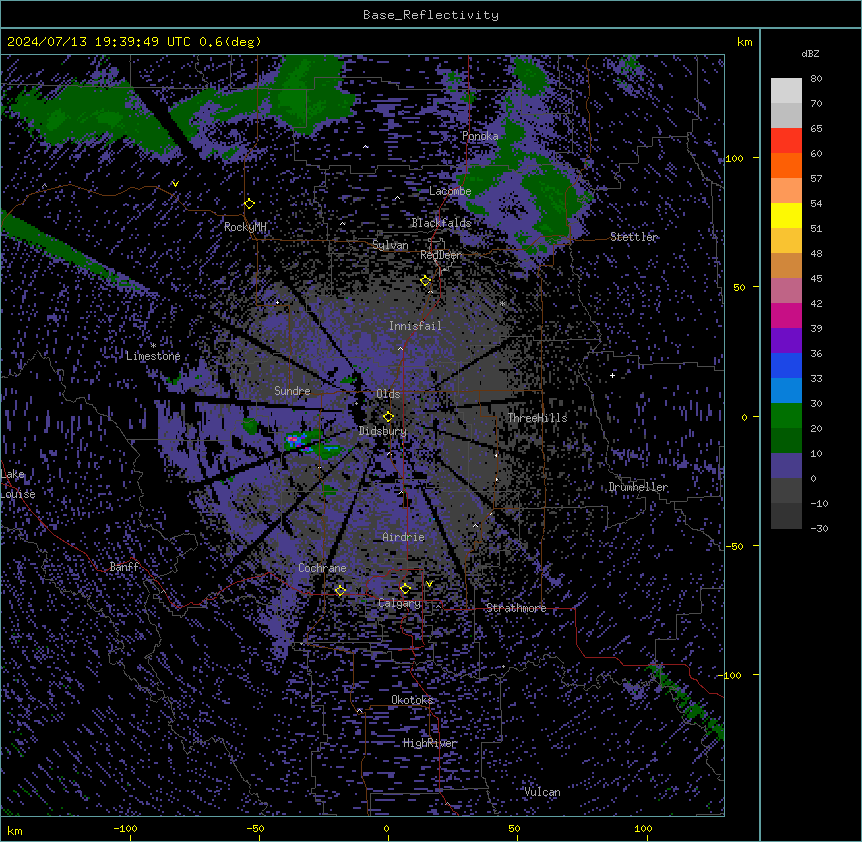
Task: Click the Sylvan label
Action: click(390, 245)
